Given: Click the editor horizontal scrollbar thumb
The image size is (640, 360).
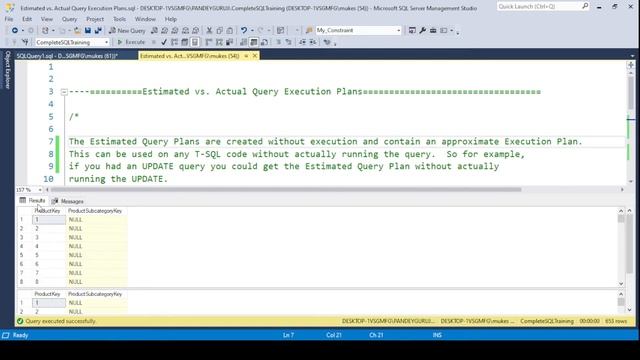Looking at the screenshot, I should [x=286, y=189].
